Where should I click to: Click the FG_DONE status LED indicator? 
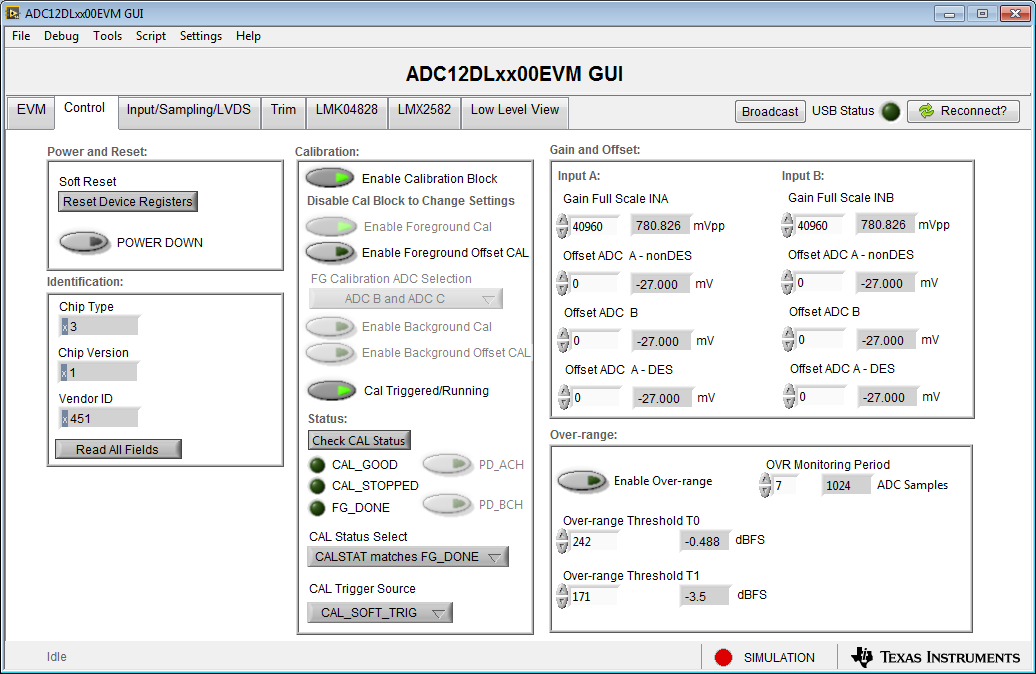[316, 507]
